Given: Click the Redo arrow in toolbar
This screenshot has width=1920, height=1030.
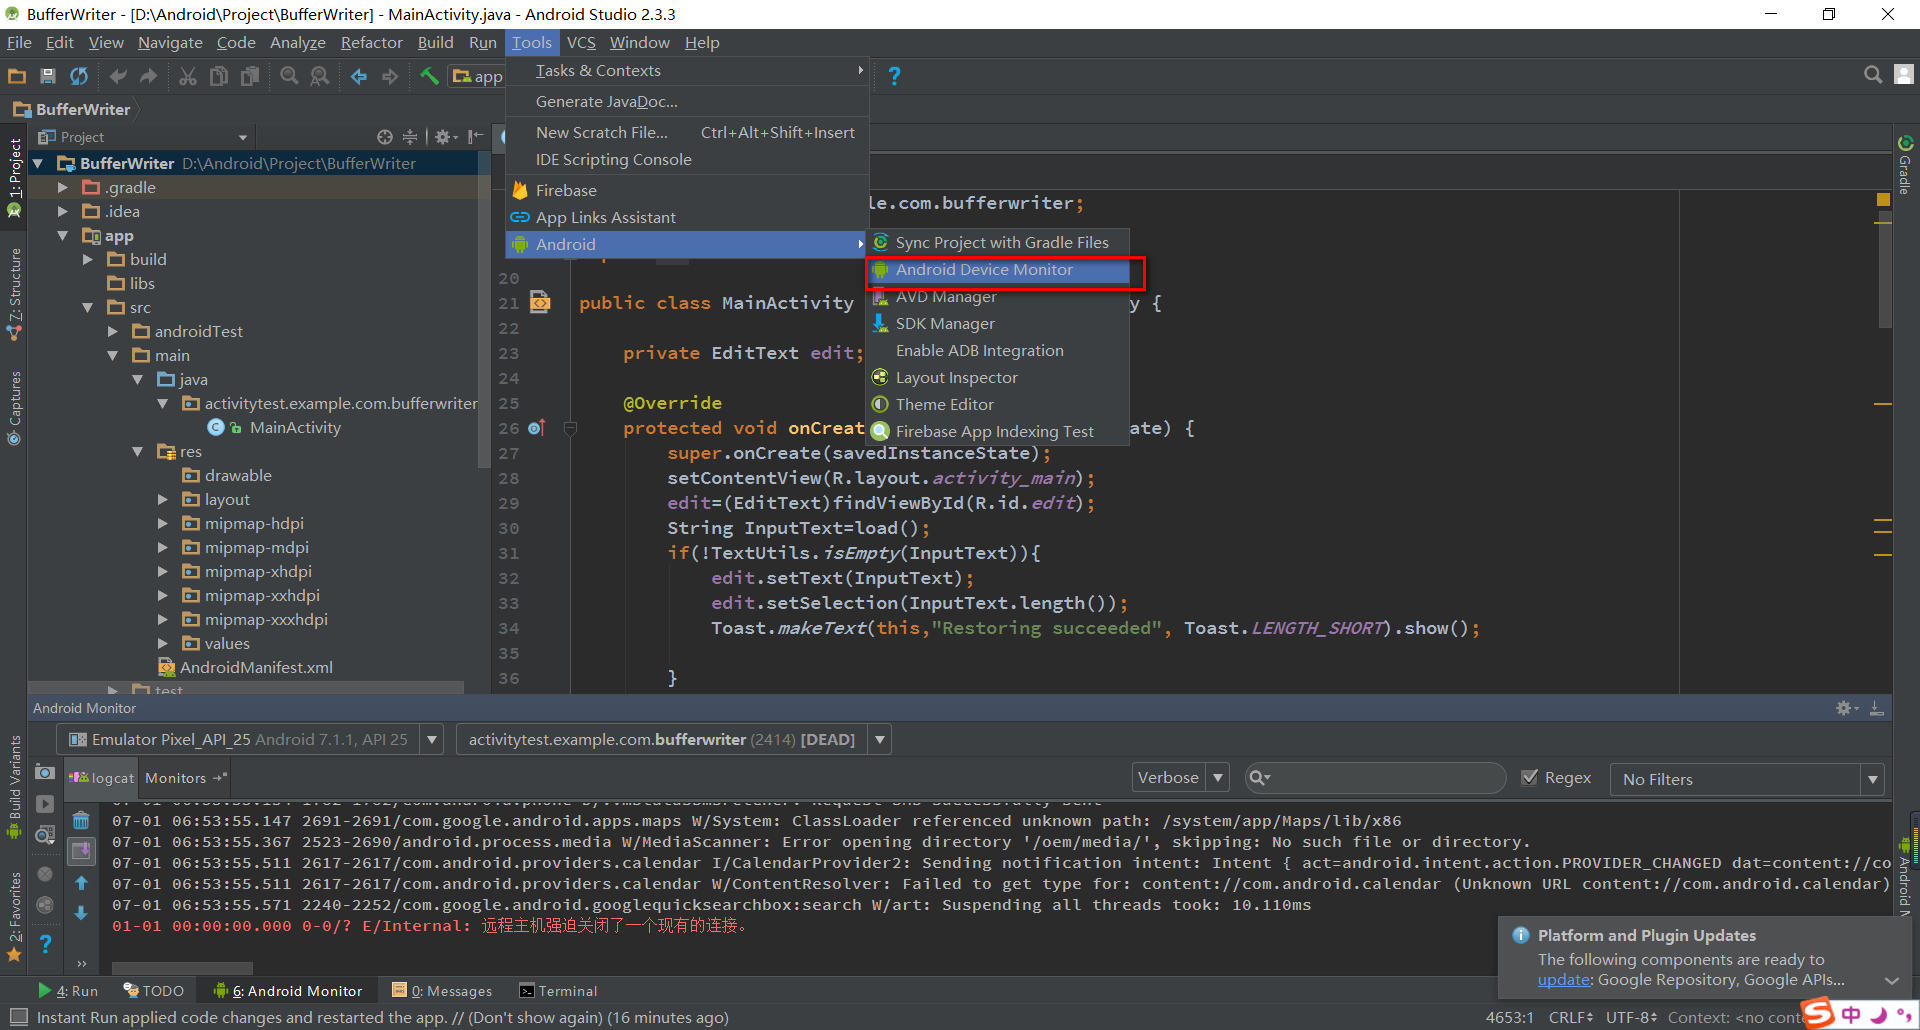Looking at the screenshot, I should (149, 76).
